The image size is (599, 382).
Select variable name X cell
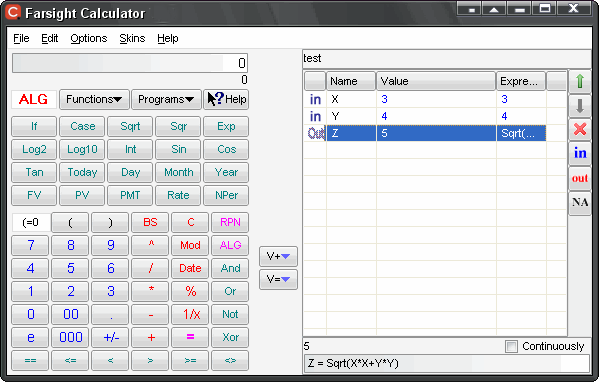[x=351, y=99]
